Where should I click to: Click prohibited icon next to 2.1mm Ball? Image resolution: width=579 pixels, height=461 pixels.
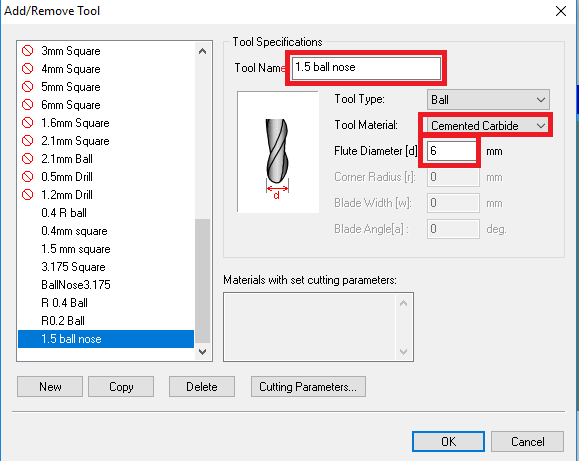click(x=28, y=158)
